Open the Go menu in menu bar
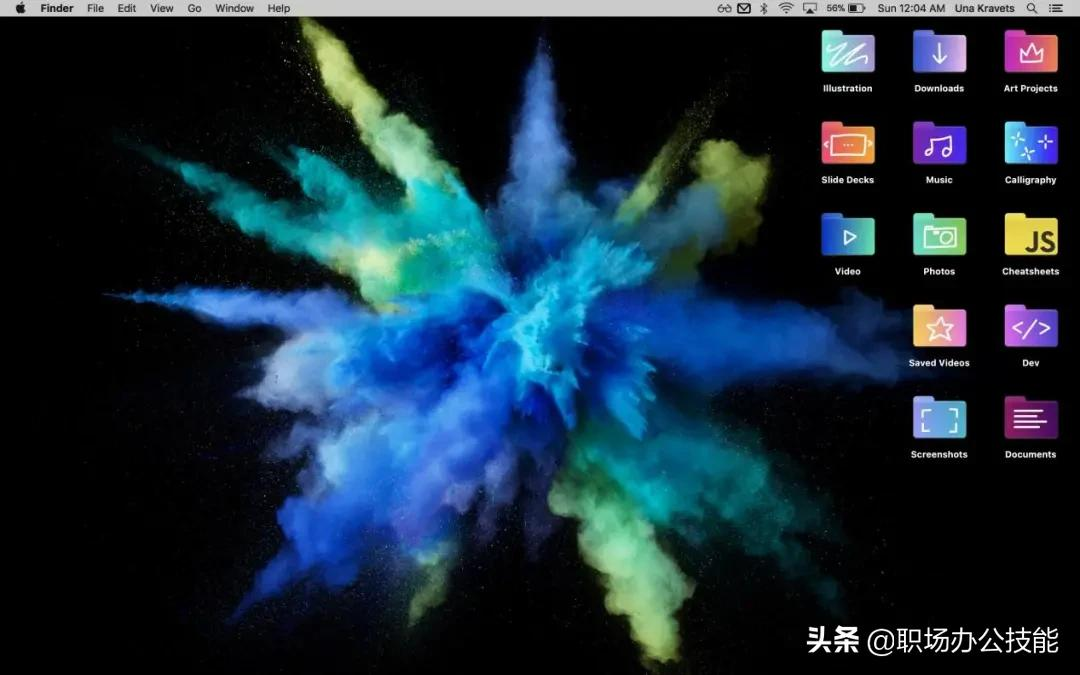 click(x=194, y=8)
